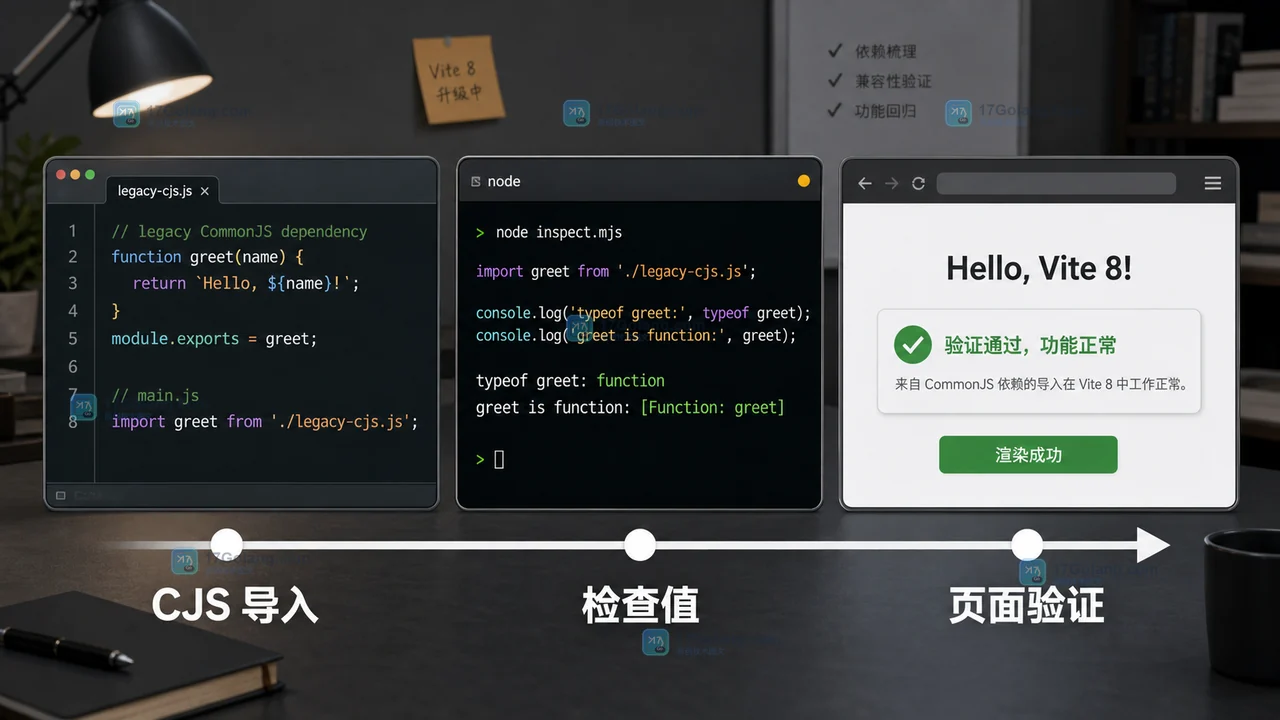
Task: Click the orange status dot in node window
Action: 803,181
